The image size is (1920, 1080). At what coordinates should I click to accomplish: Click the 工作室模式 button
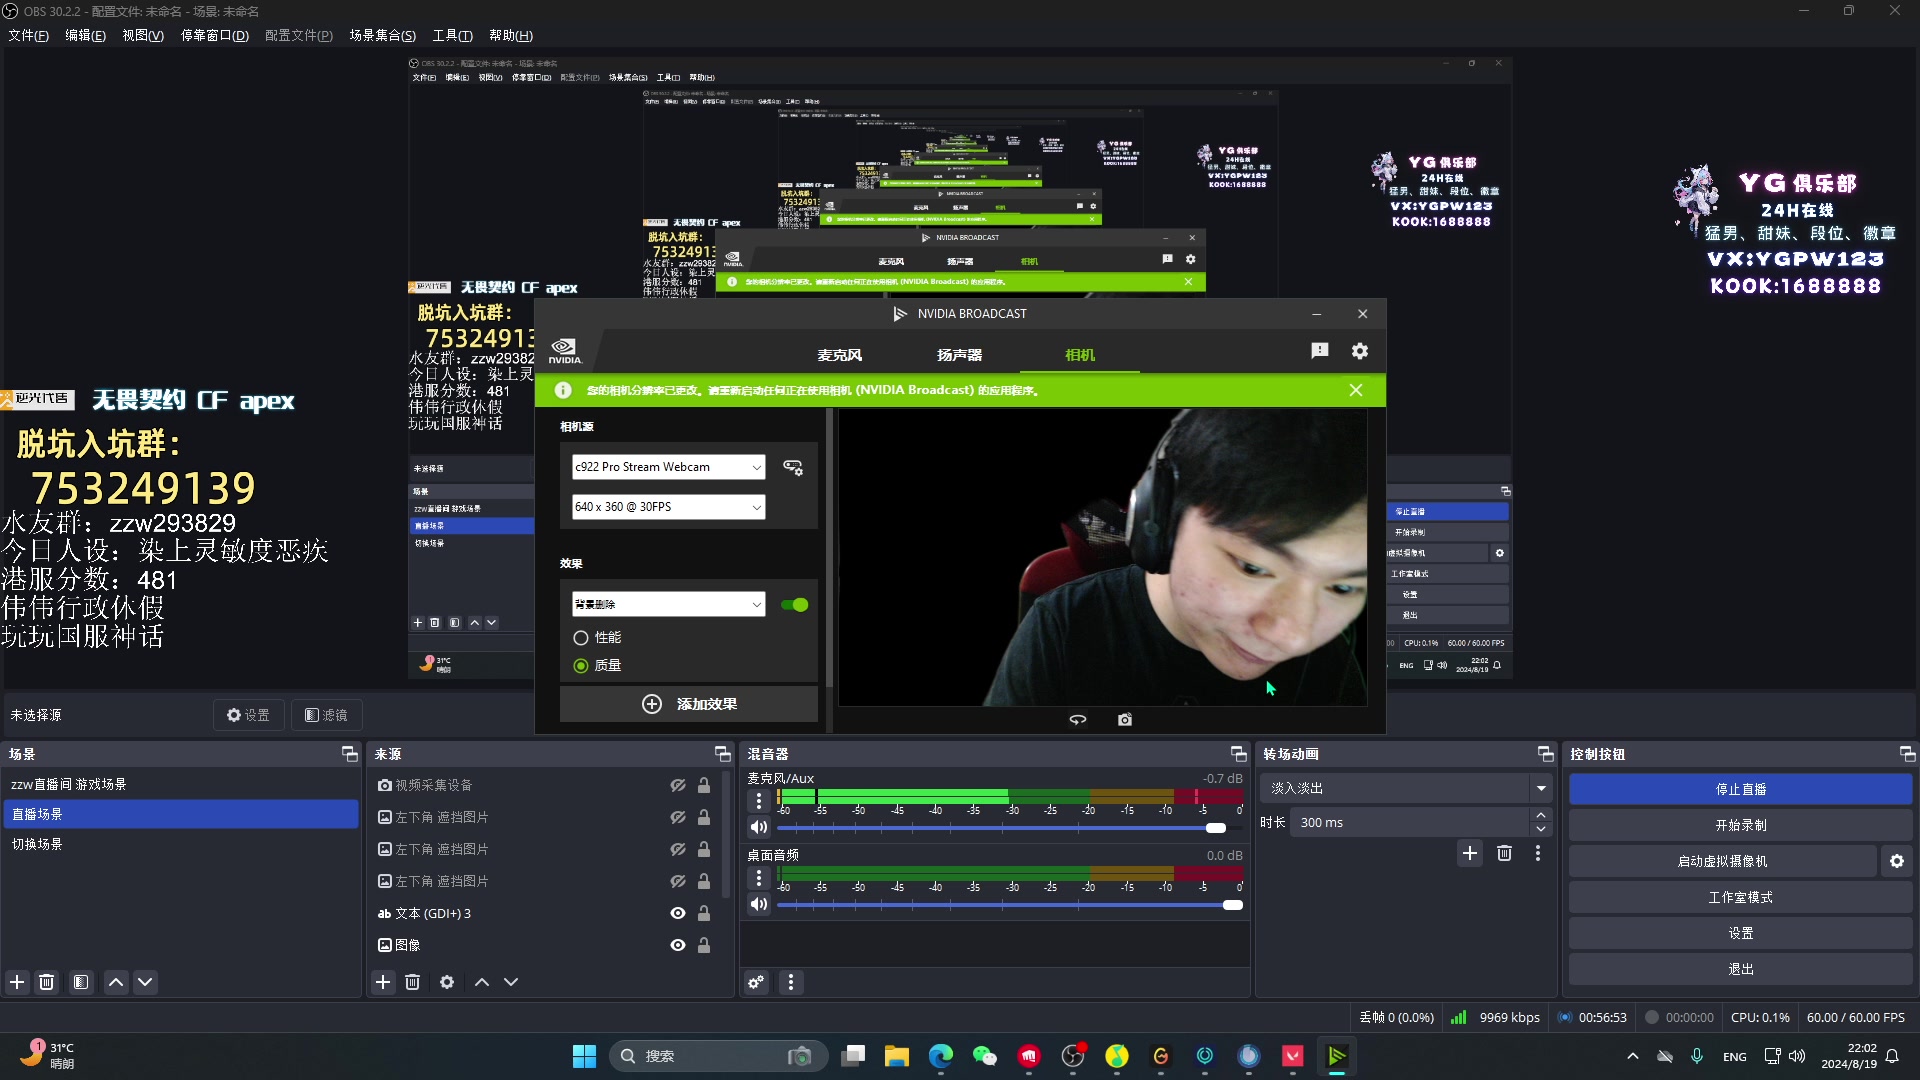(x=1740, y=897)
